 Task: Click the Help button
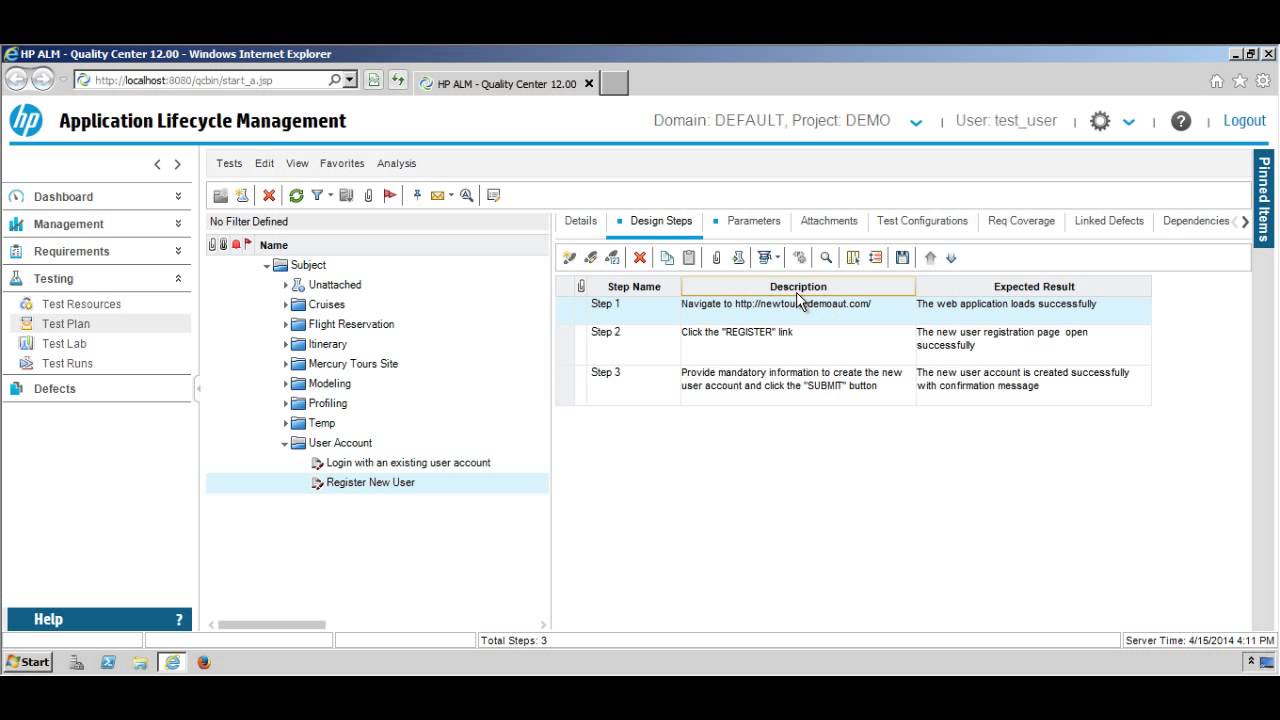(x=99, y=619)
